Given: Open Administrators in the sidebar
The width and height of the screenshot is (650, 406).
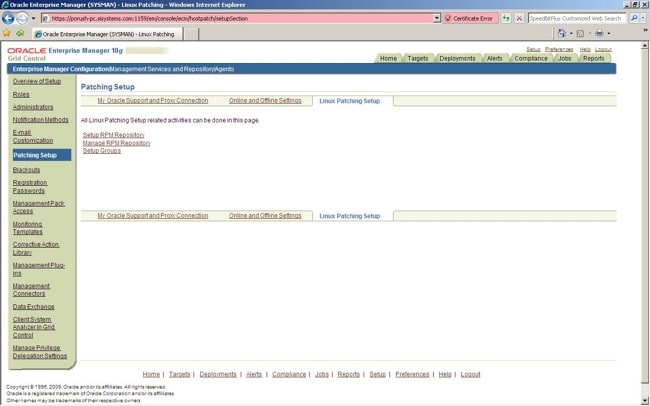Looking at the screenshot, I should click(33, 107).
